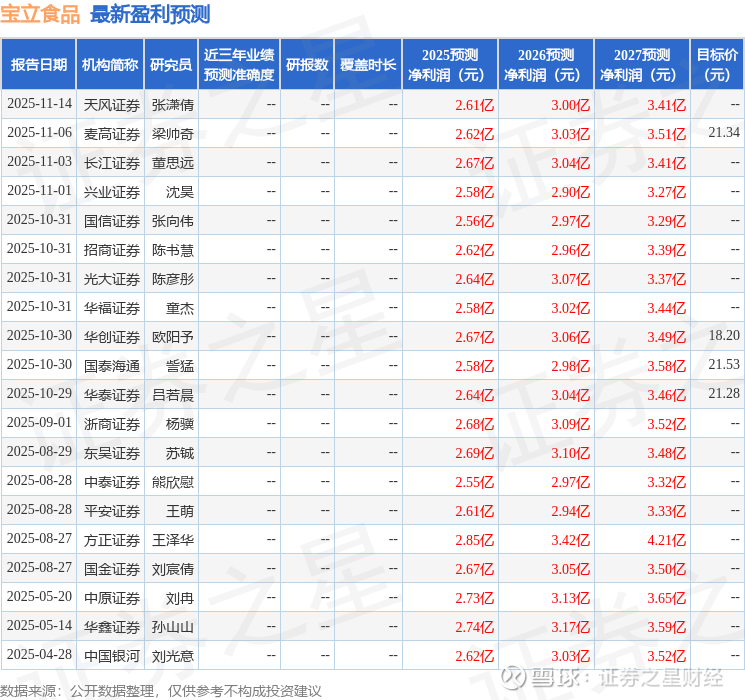The width and height of the screenshot is (745, 700).
Task: Click researcher name 董思远
Action: (173, 163)
